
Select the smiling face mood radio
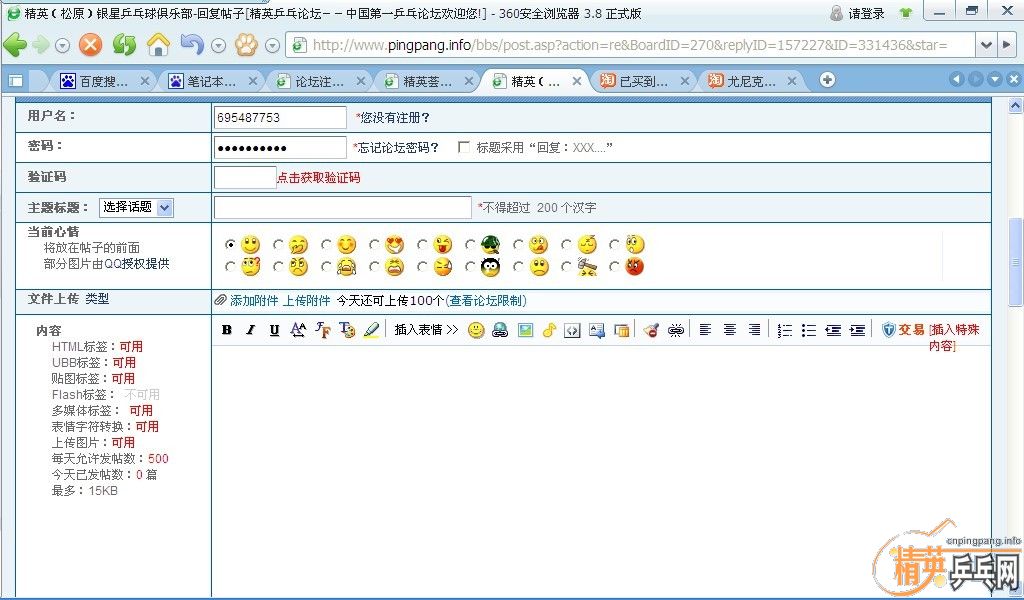[x=230, y=244]
